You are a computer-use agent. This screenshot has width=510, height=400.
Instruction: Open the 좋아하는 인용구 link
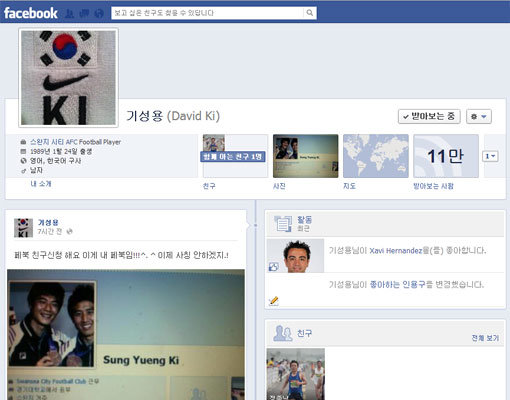[398, 284]
